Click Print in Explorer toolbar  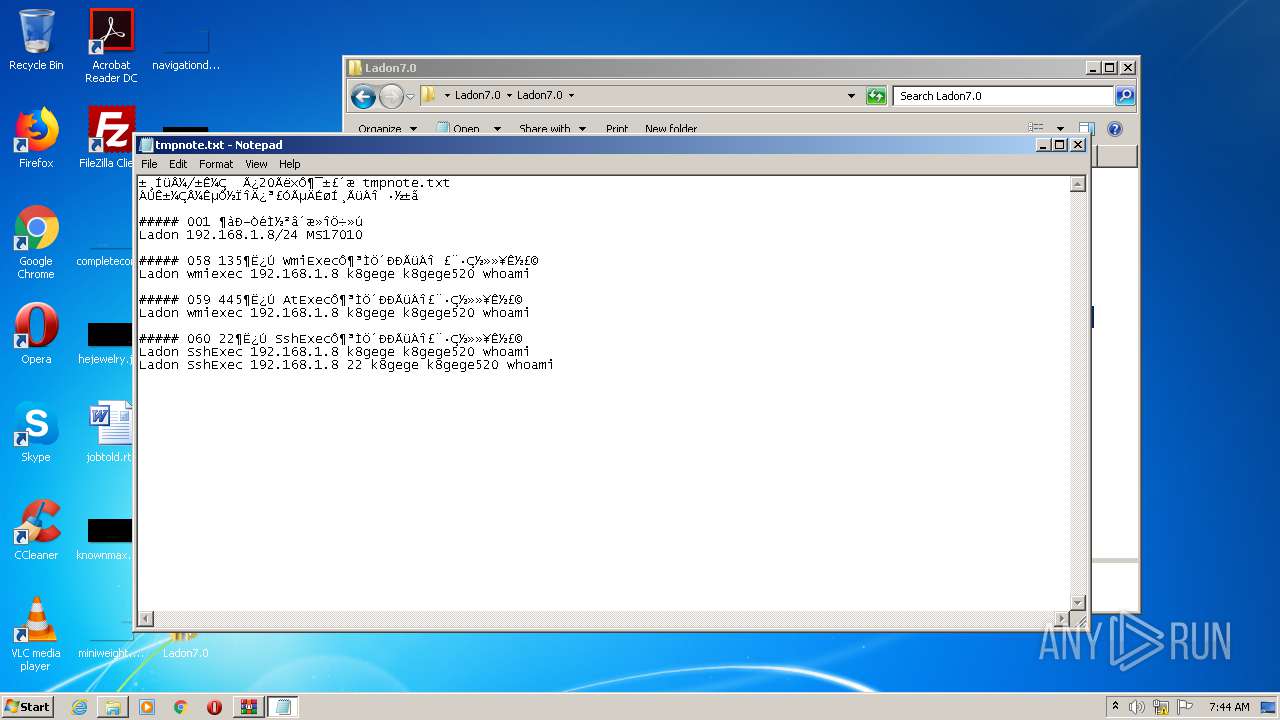tap(617, 129)
